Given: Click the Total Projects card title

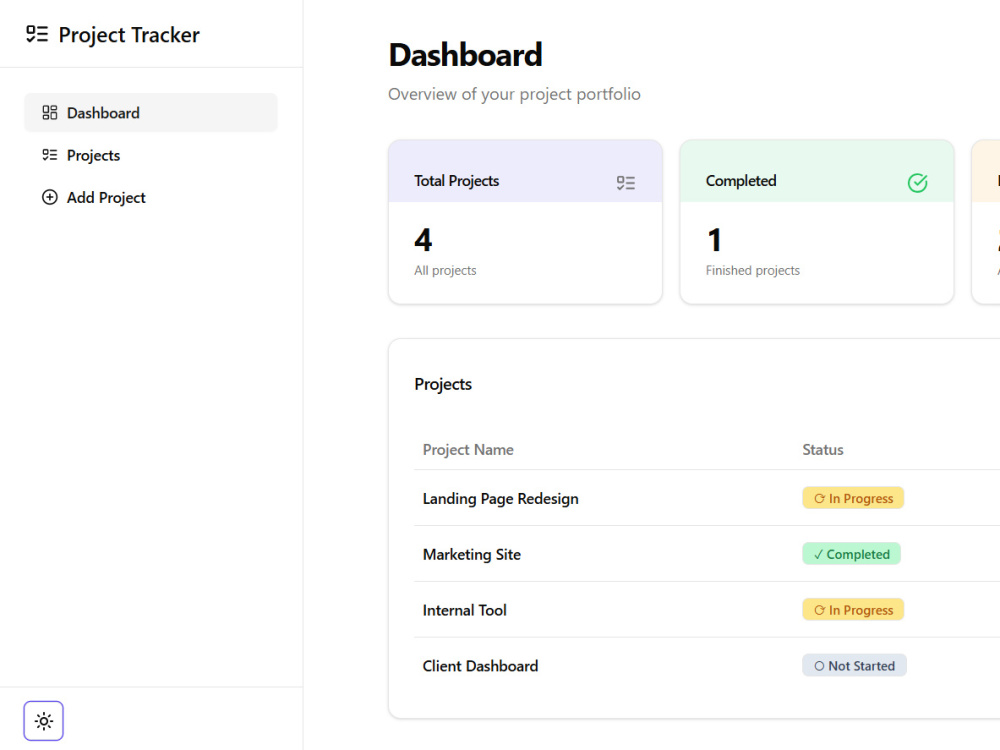Looking at the screenshot, I should click(x=457, y=180).
